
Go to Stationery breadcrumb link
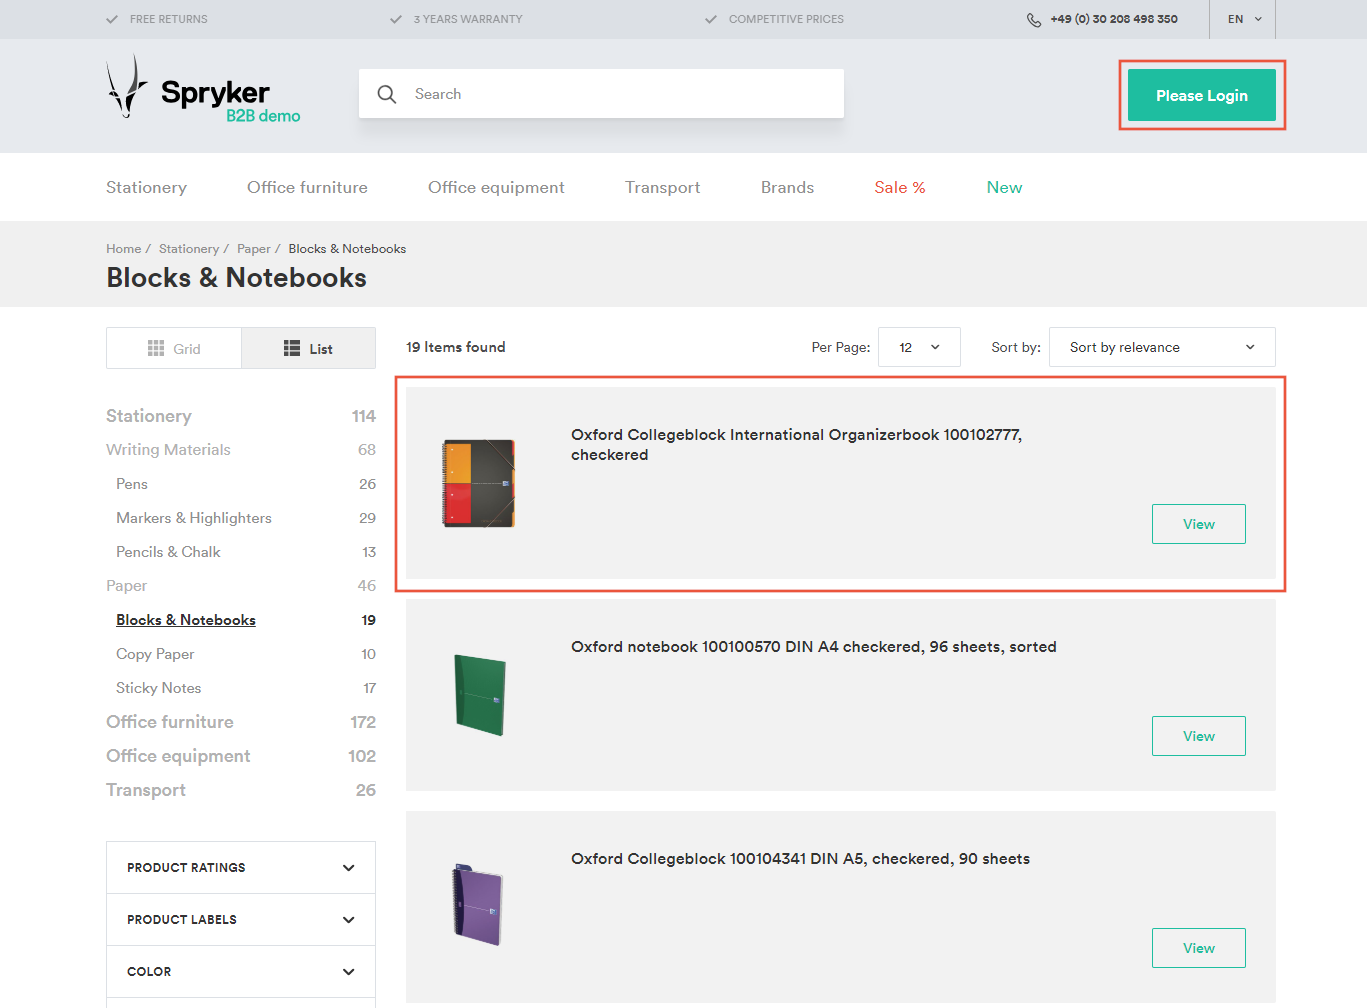pos(189,249)
